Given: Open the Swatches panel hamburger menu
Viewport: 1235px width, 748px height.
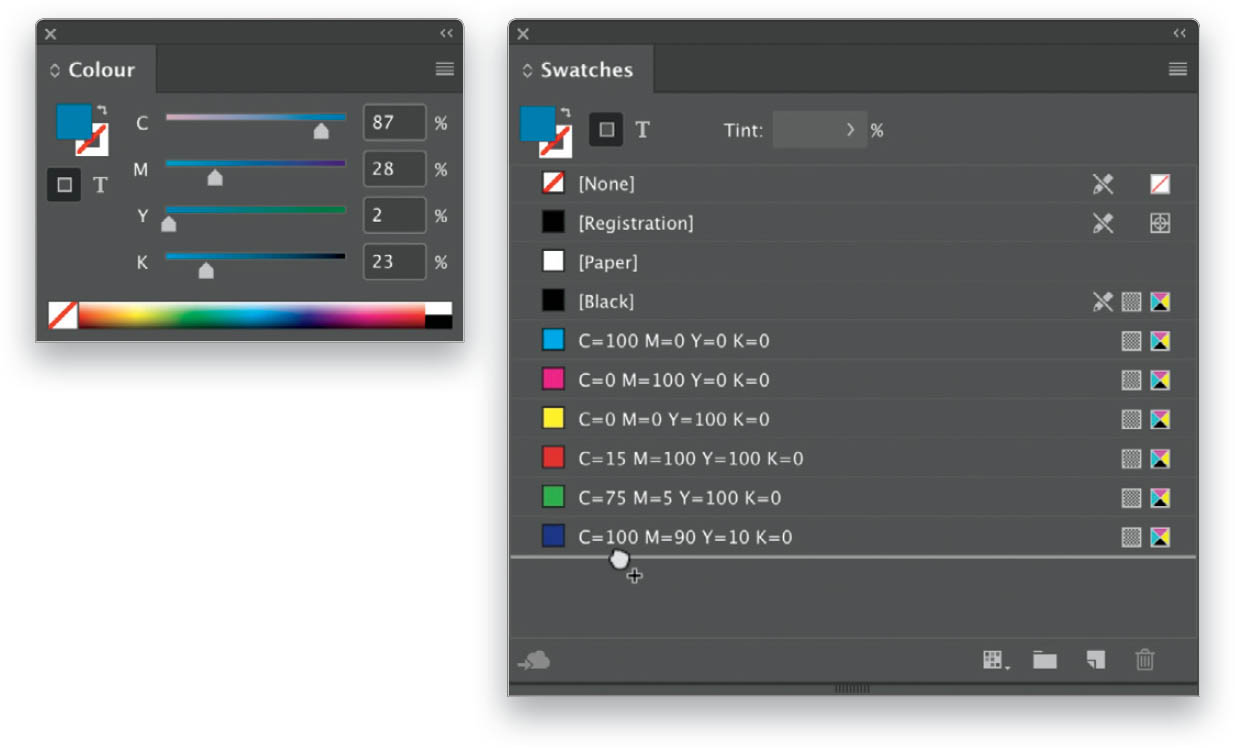Looking at the screenshot, I should point(1178,69).
